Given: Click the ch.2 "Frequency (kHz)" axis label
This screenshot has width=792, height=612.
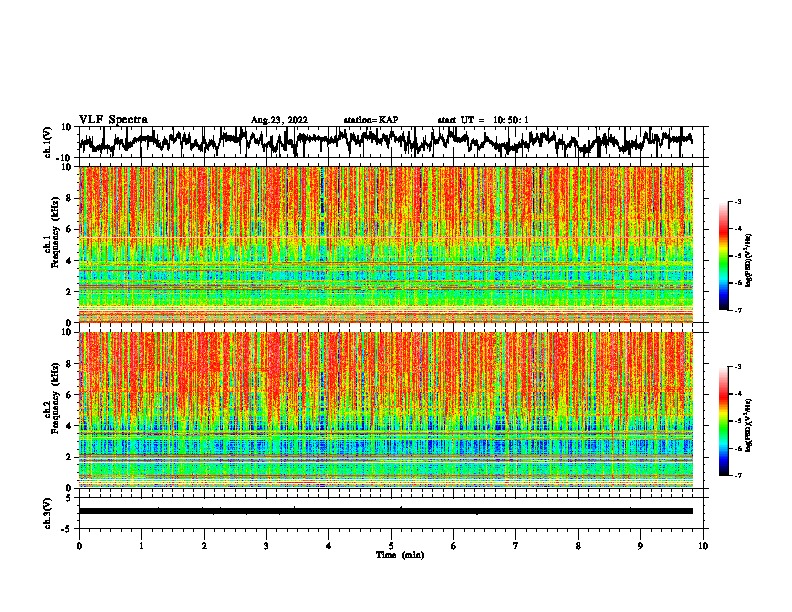Looking at the screenshot, I should click(55, 398).
